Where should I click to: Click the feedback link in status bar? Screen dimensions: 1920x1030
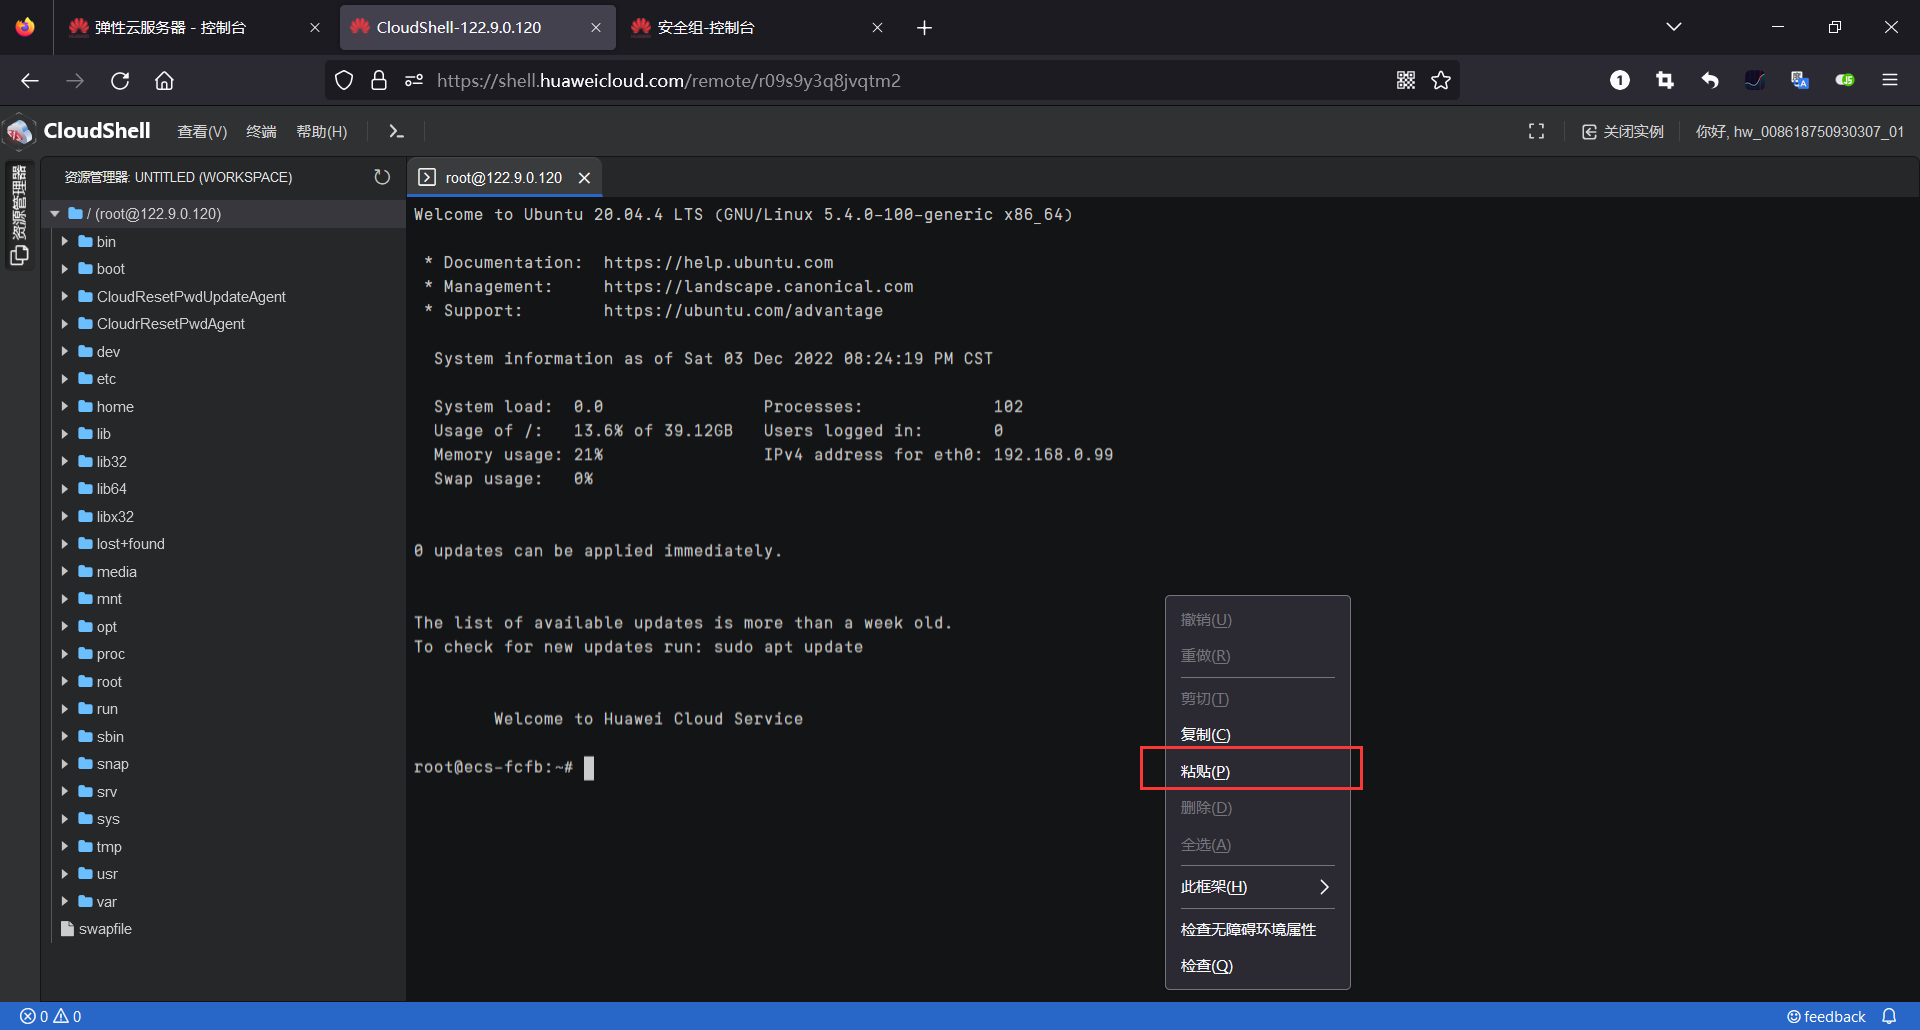click(x=1826, y=1016)
